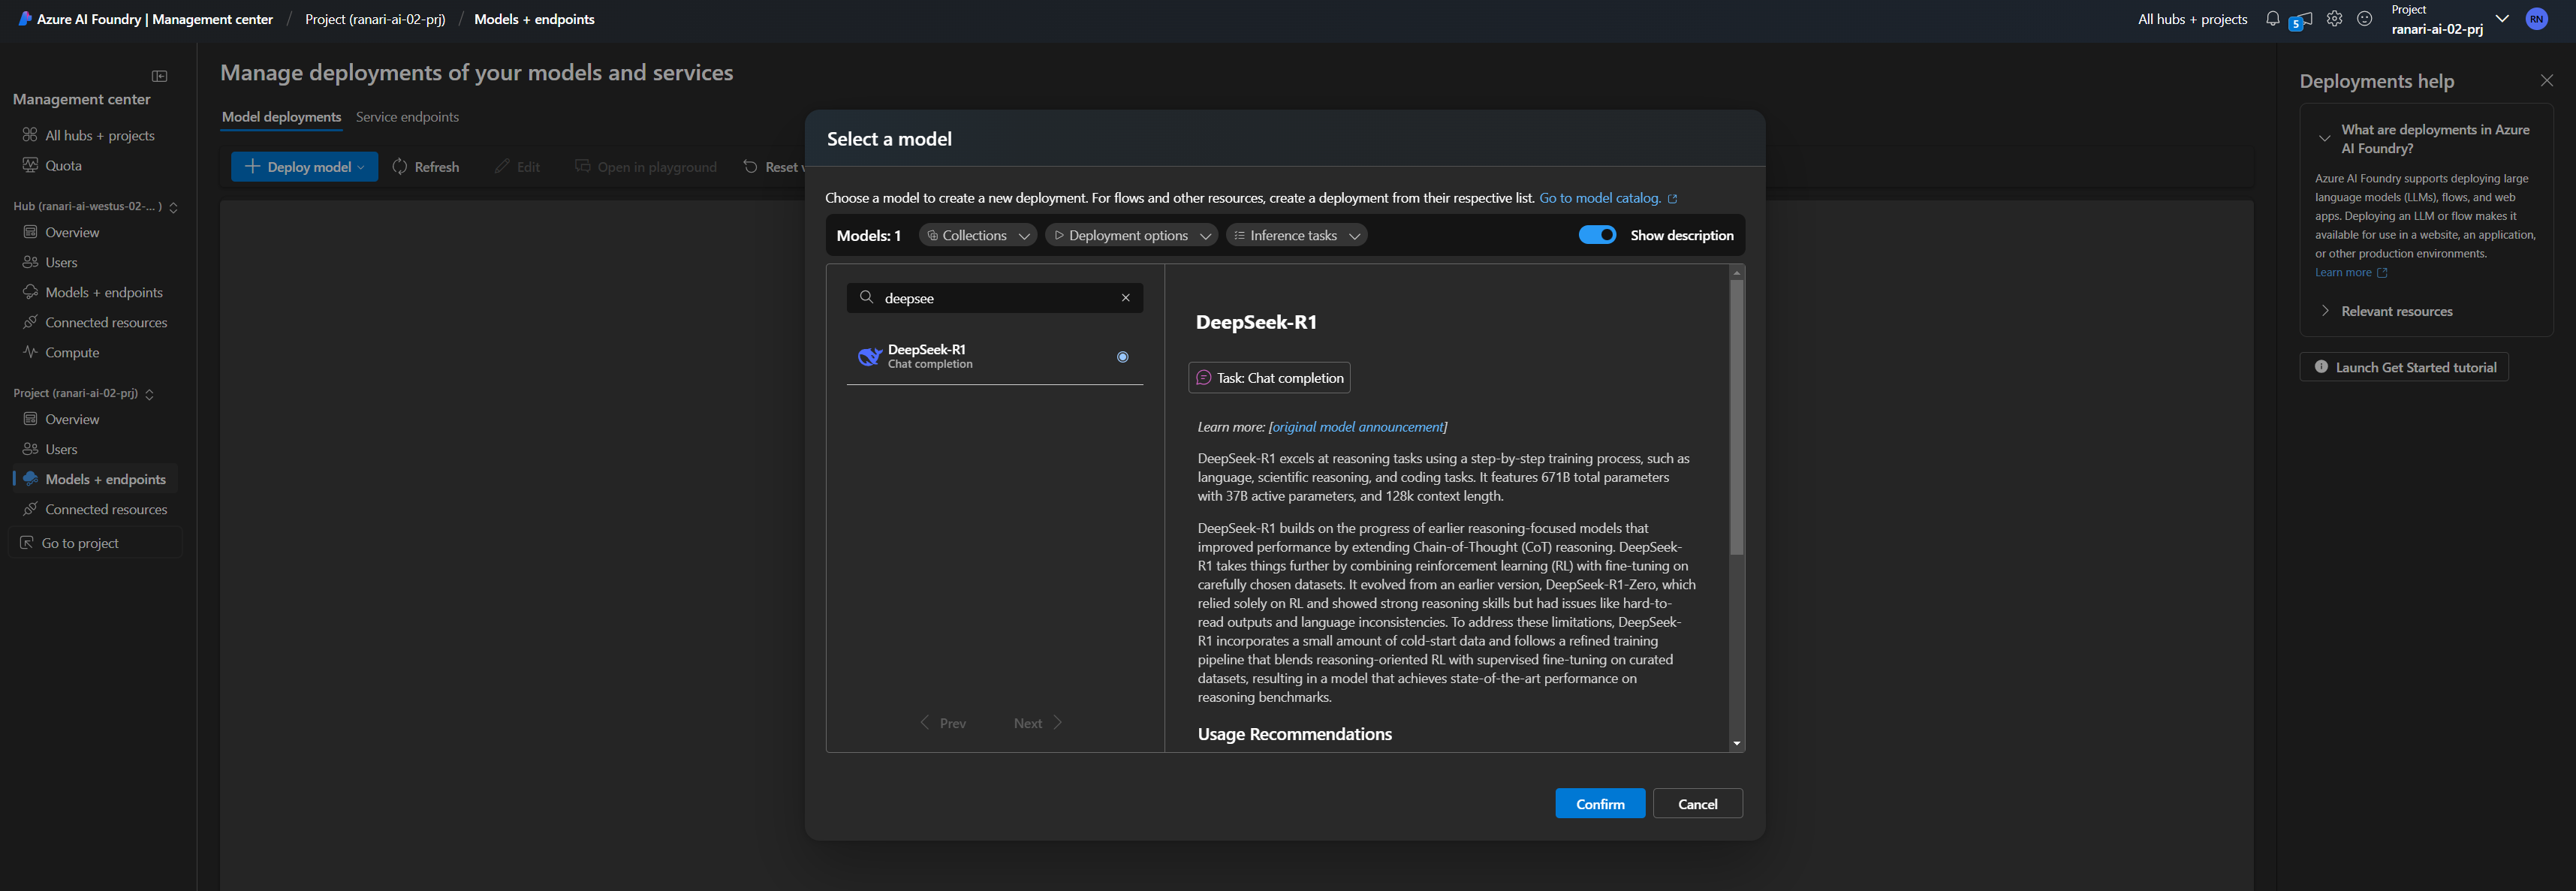Click the search icon in model search box
This screenshot has width=2576, height=891.
point(866,298)
